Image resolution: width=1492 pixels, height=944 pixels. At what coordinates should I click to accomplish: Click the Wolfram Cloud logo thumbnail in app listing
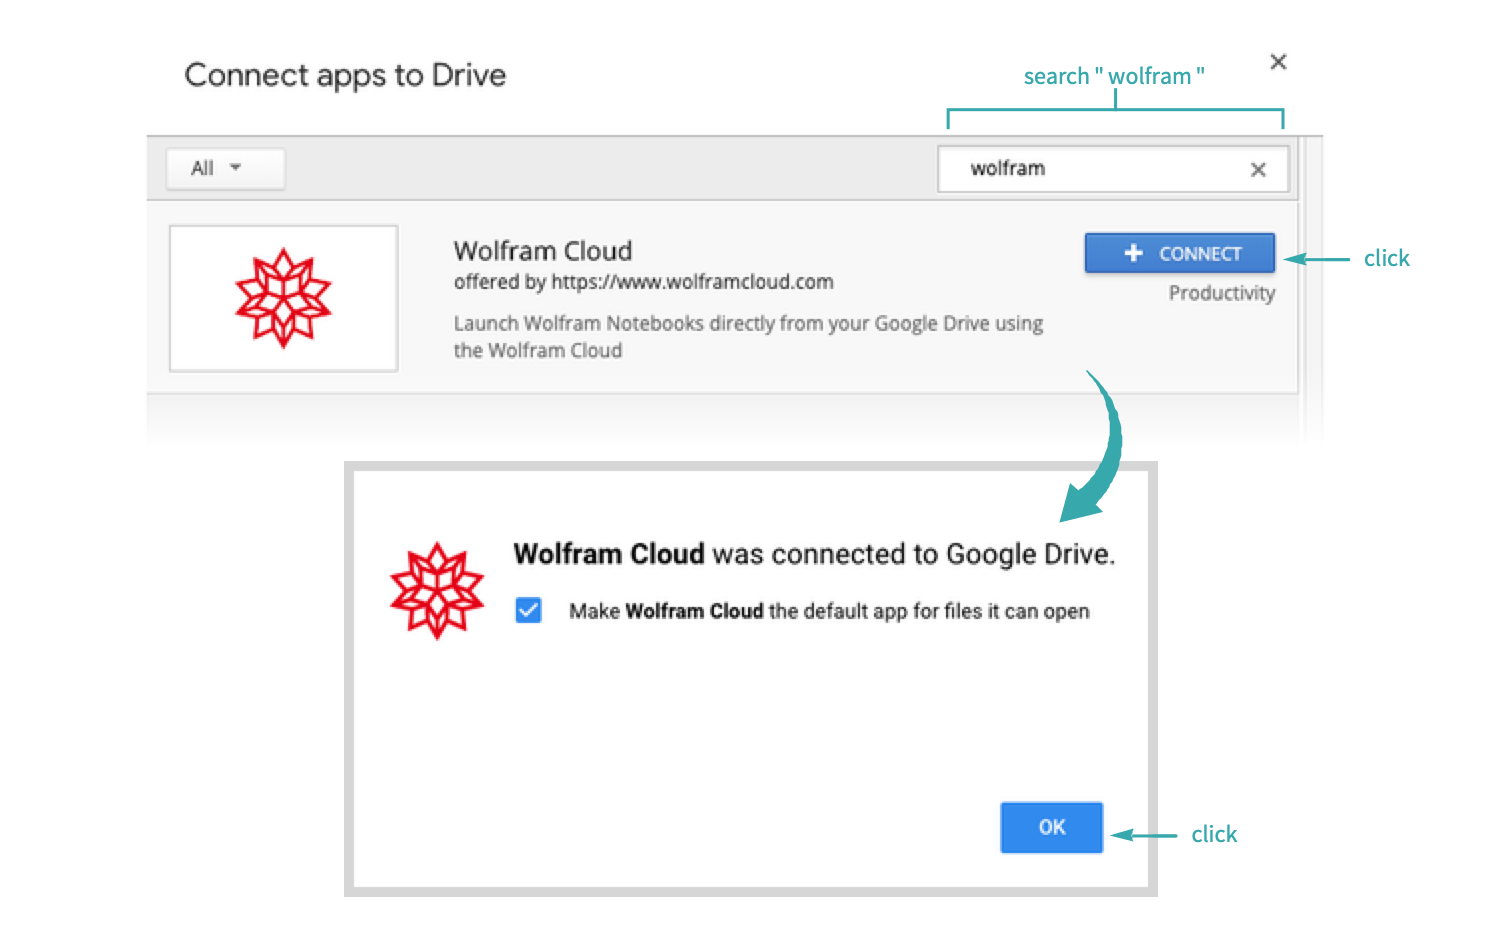pos(283,298)
